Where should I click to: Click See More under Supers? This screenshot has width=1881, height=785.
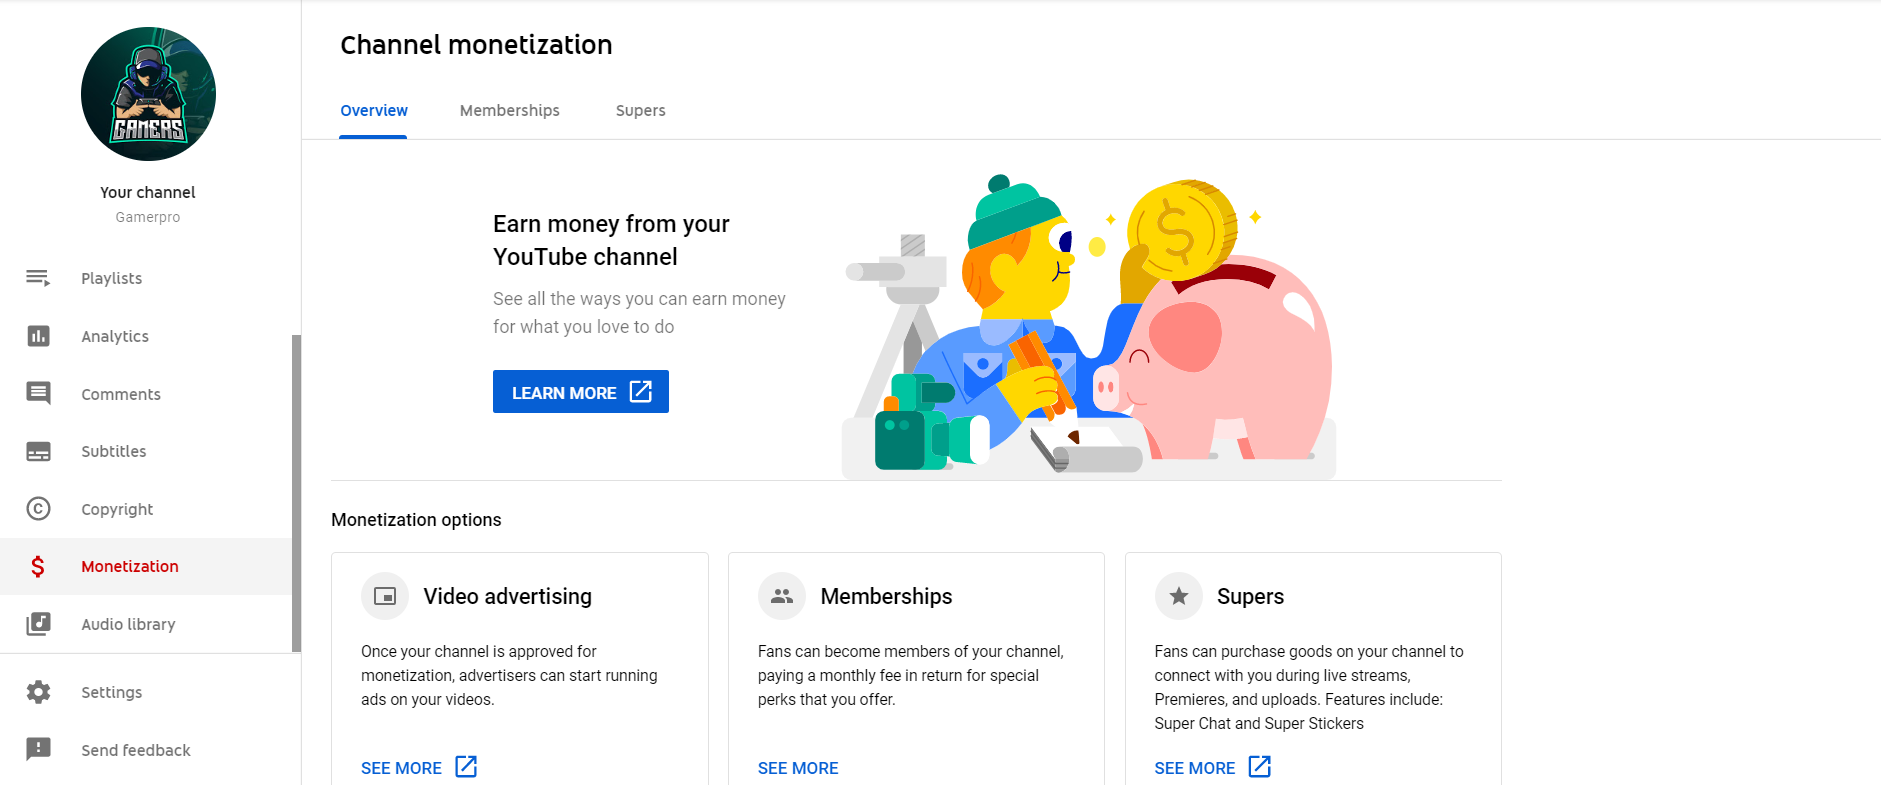click(1213, 767)
